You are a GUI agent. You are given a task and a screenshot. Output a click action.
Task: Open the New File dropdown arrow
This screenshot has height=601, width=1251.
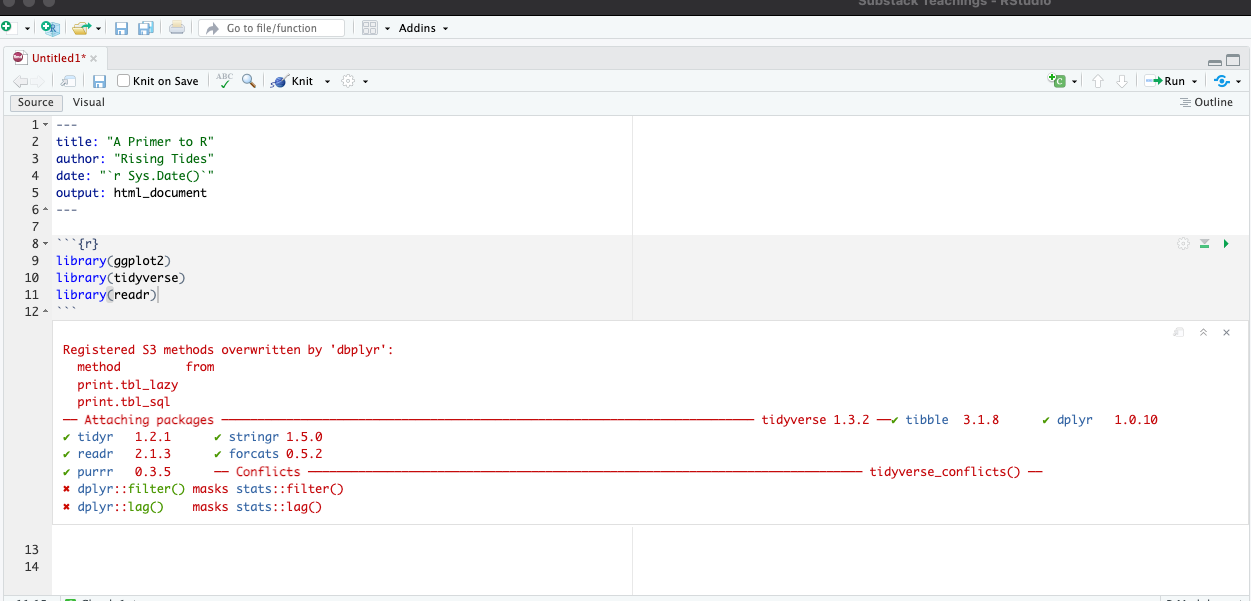(27, 29)
